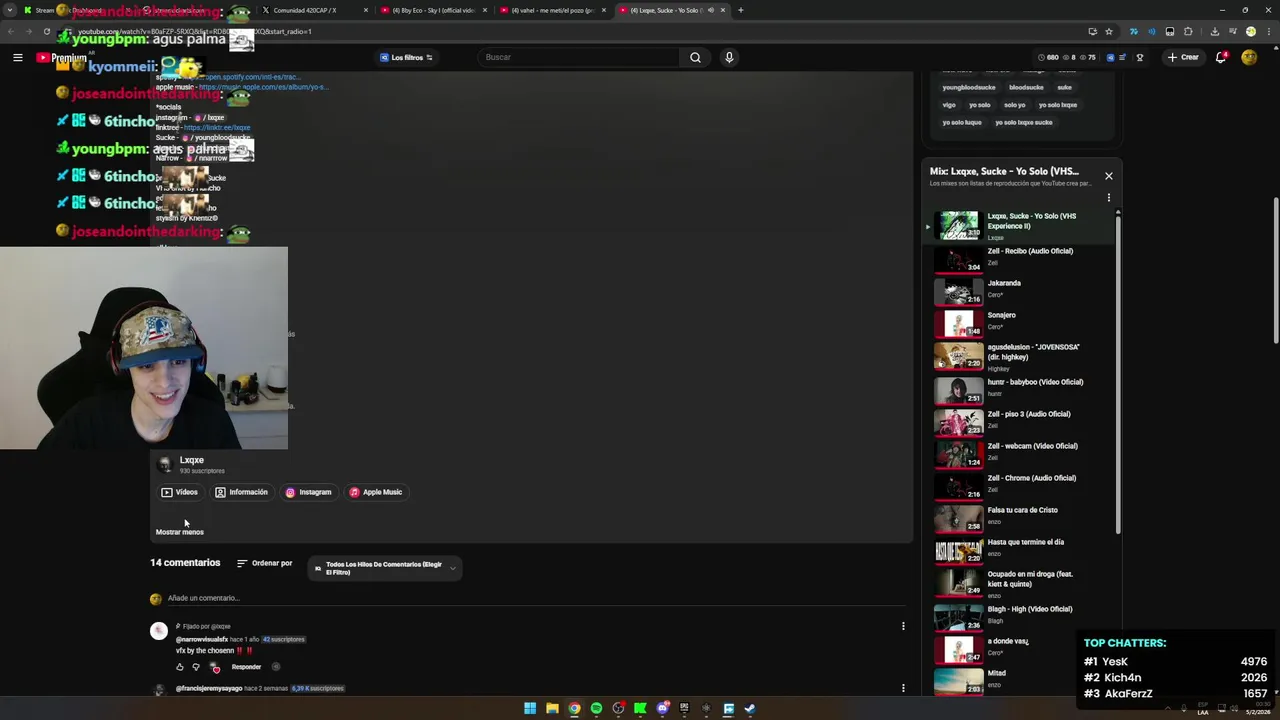Select the 'youngbloodsucke' tag chip
Viewport: 1280px width, 720px height.
(x=968, y=87)
